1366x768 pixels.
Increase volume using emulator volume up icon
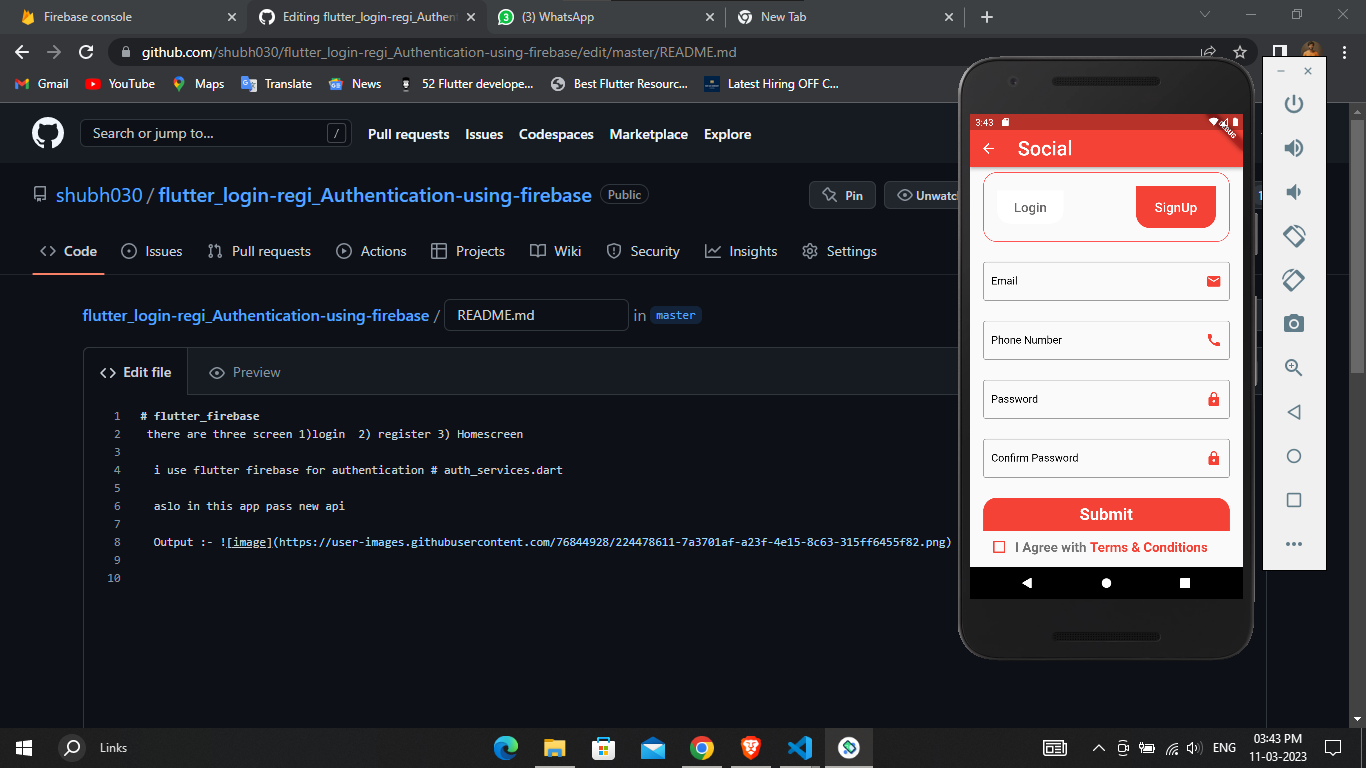click(1293, 147)
